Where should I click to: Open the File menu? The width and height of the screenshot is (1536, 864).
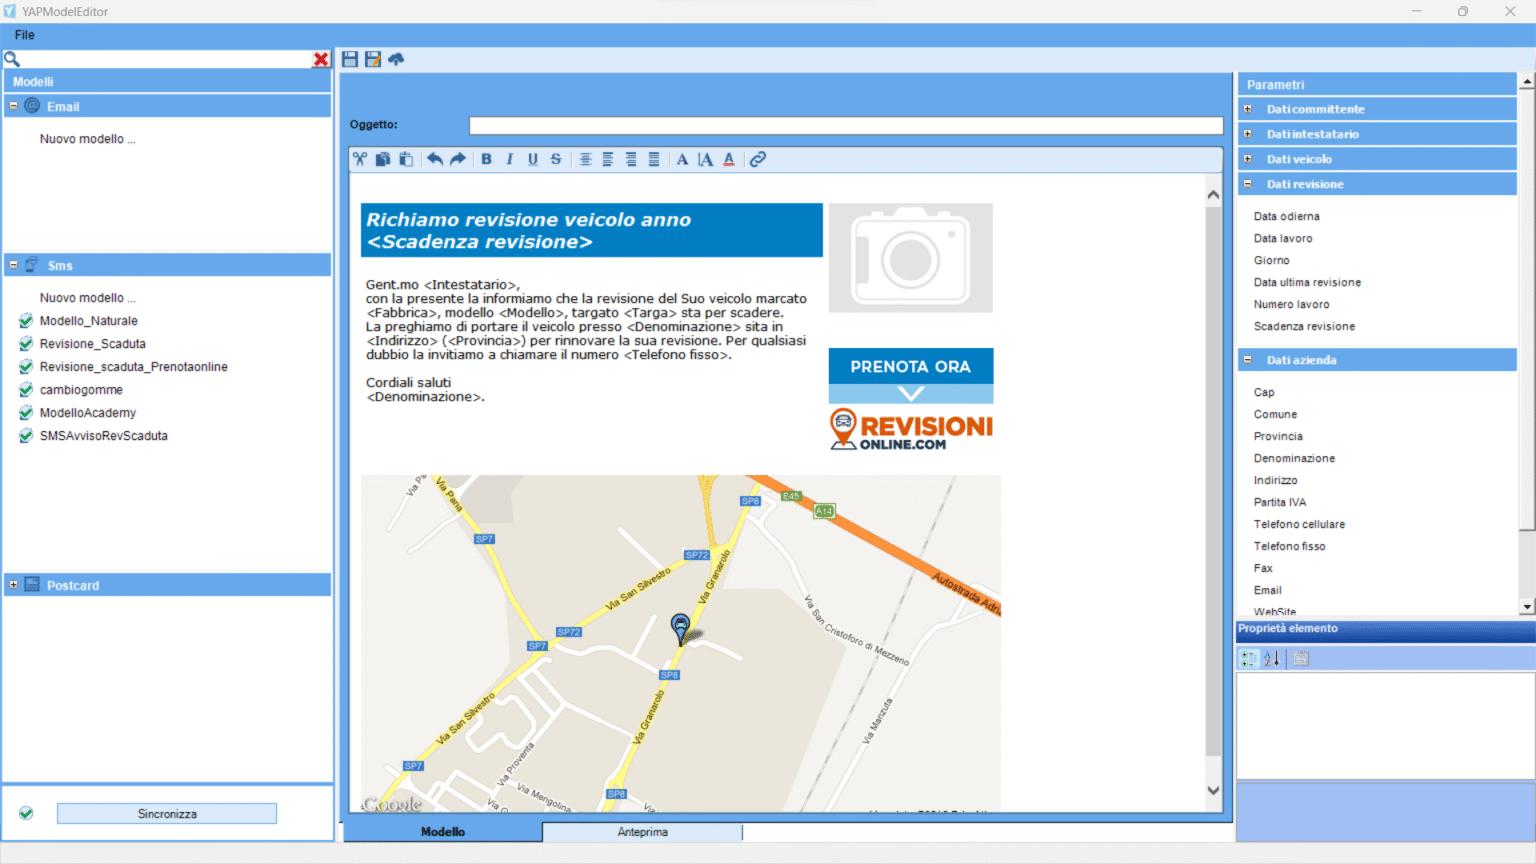tap(25, 35)
